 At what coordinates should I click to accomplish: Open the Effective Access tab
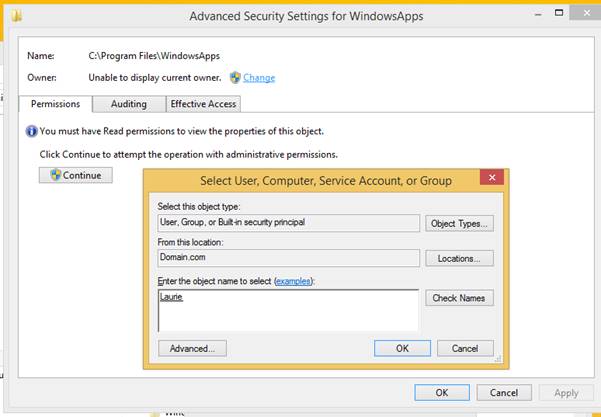click(x=204, y=104)
